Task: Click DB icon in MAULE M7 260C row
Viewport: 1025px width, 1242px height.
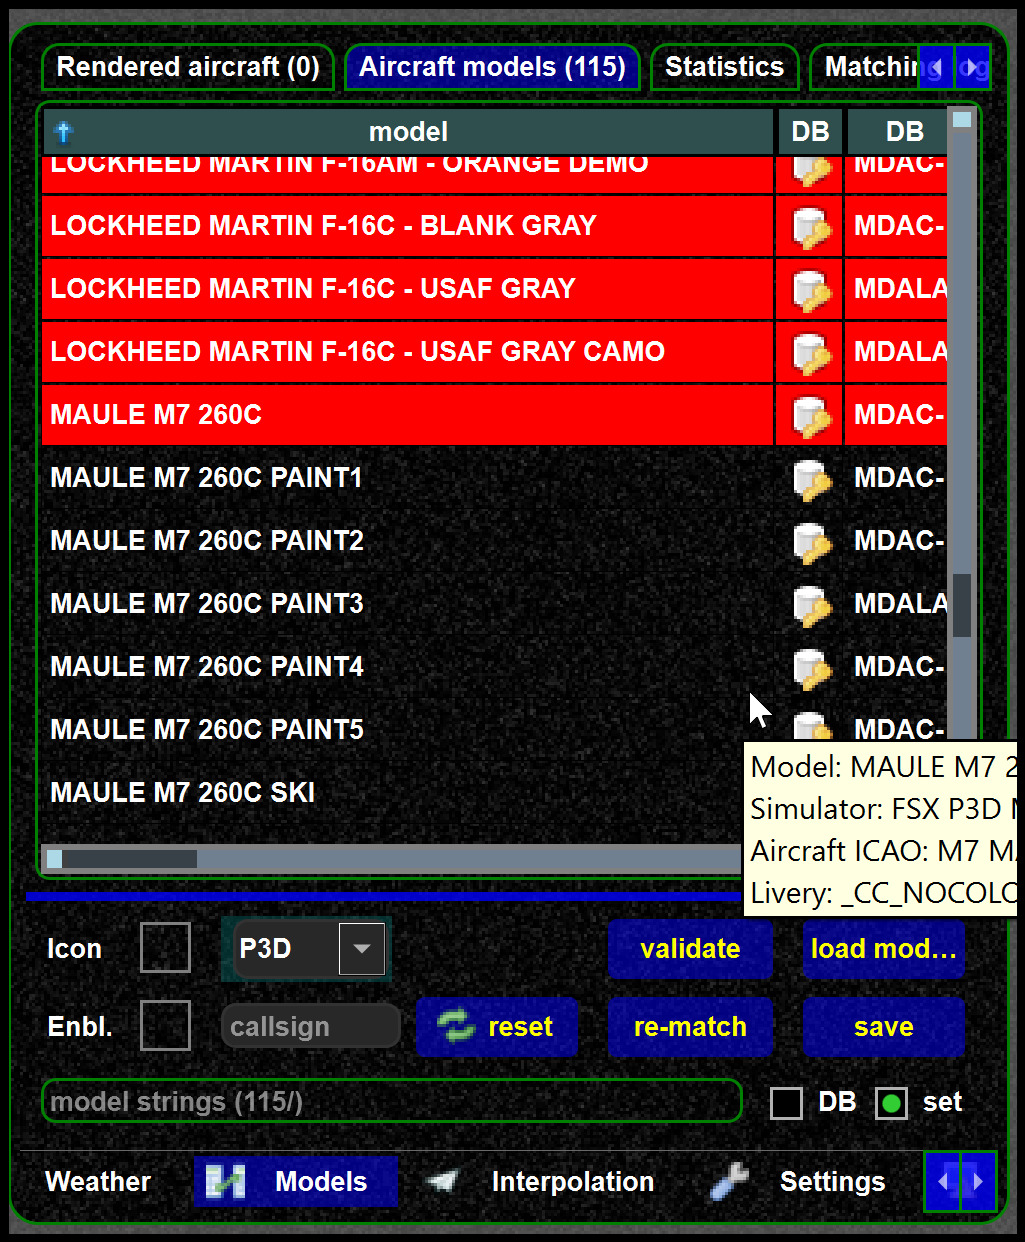Action: 811,416
